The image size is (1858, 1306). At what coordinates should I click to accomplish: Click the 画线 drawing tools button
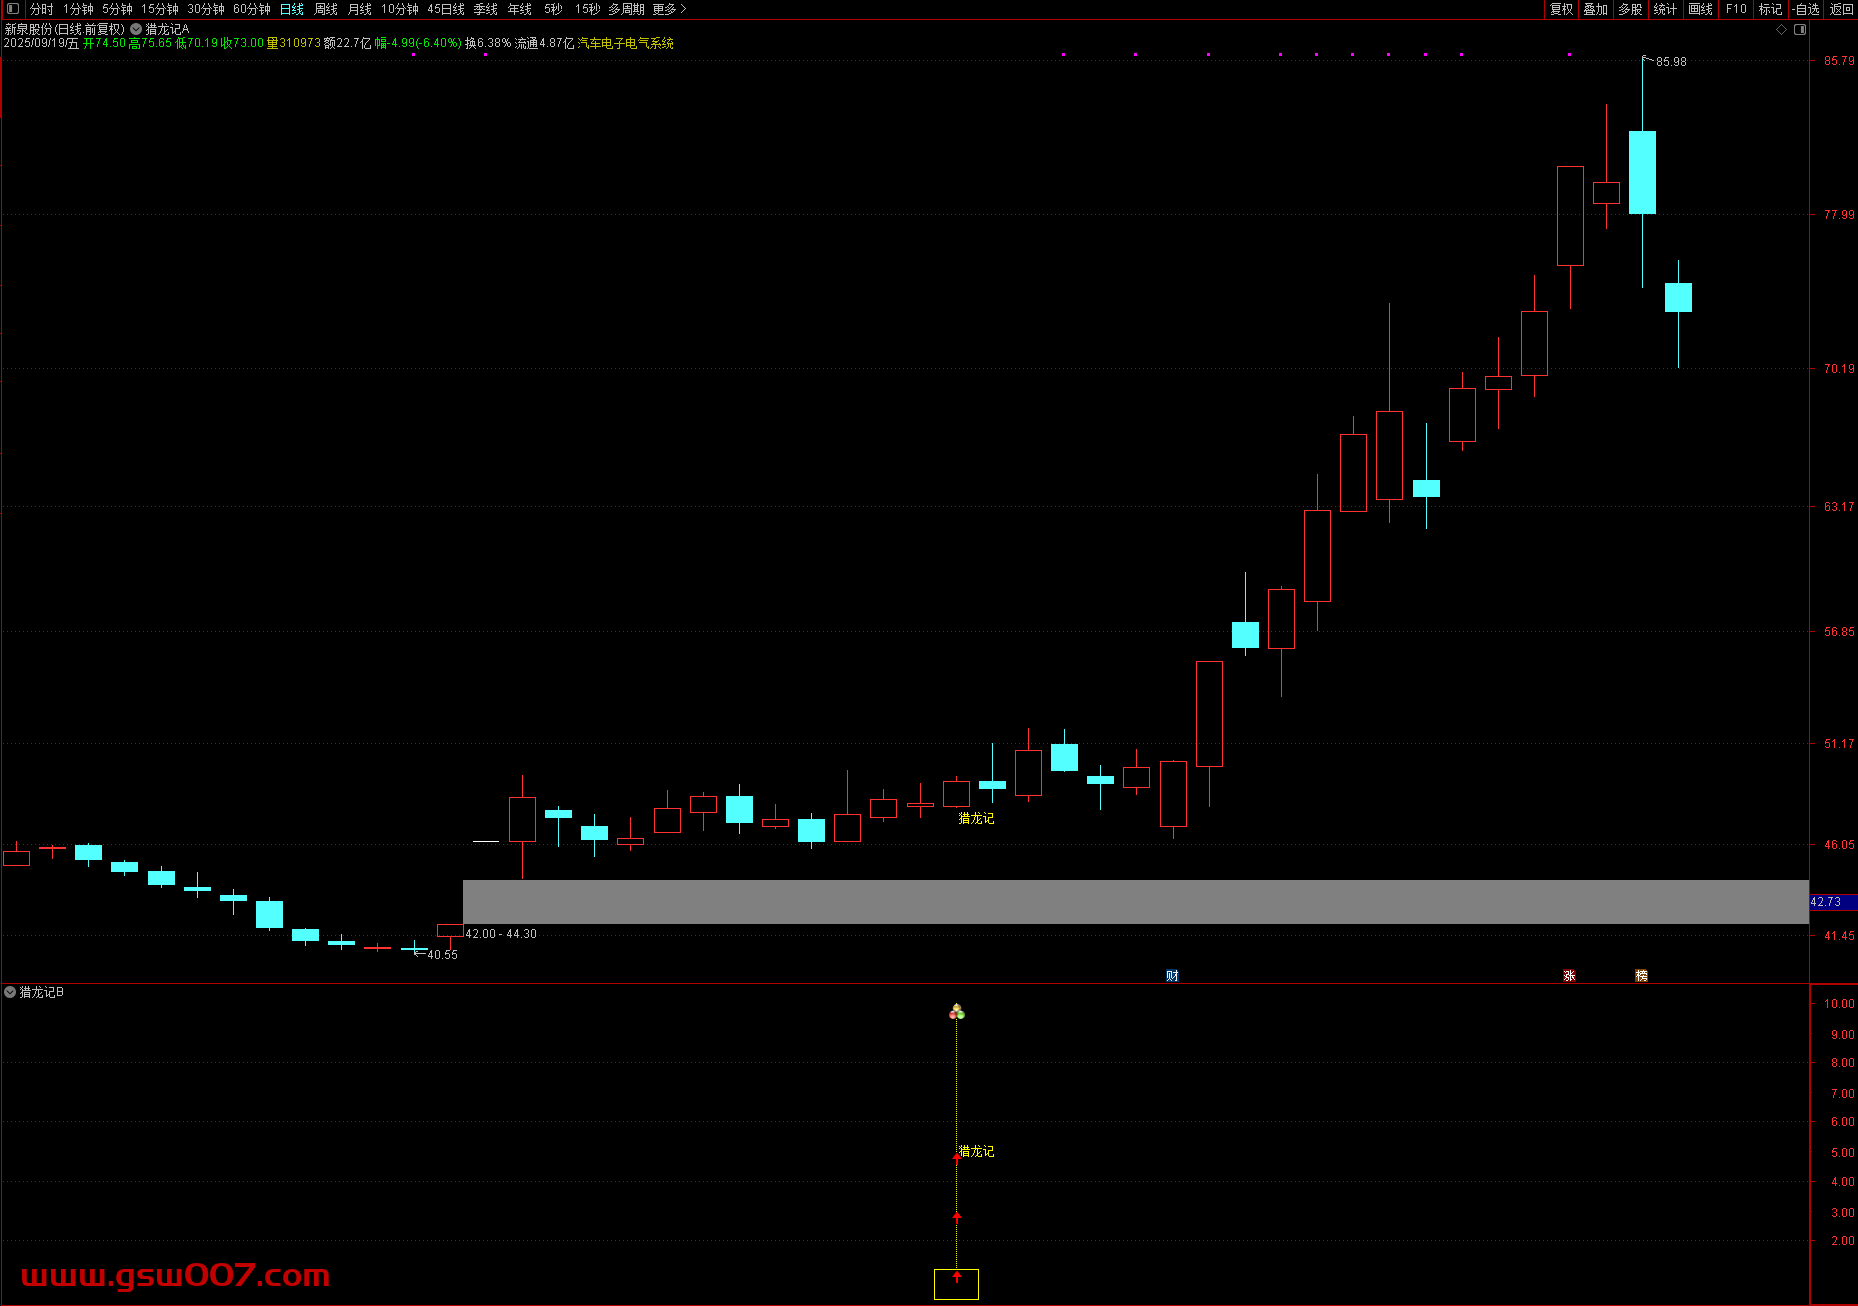tap(1700, 9)
